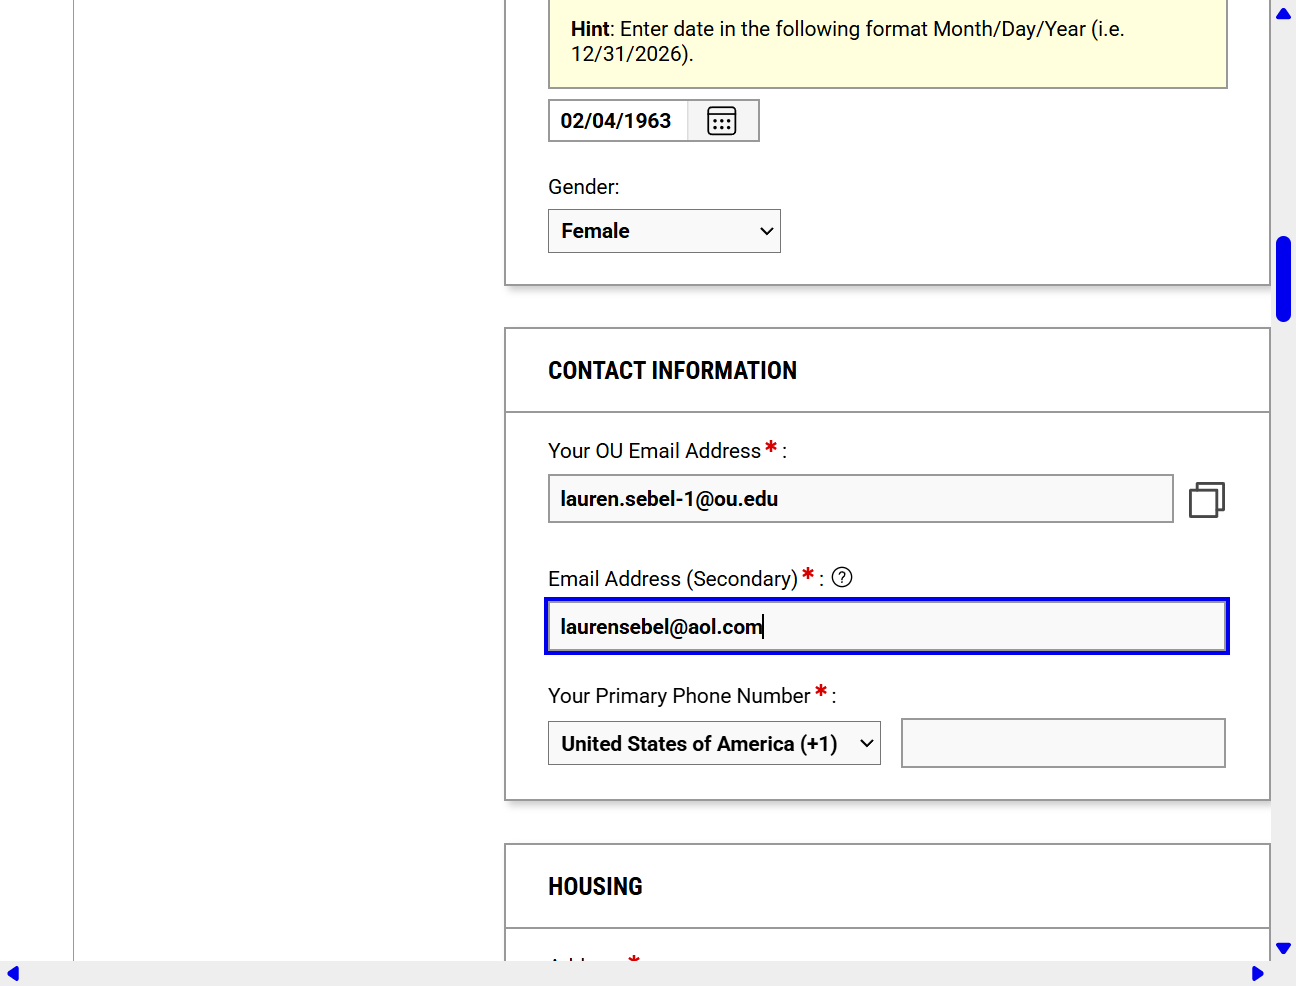Show help for secondary email question mark
Screen dimensions: 1296x986
842,577
